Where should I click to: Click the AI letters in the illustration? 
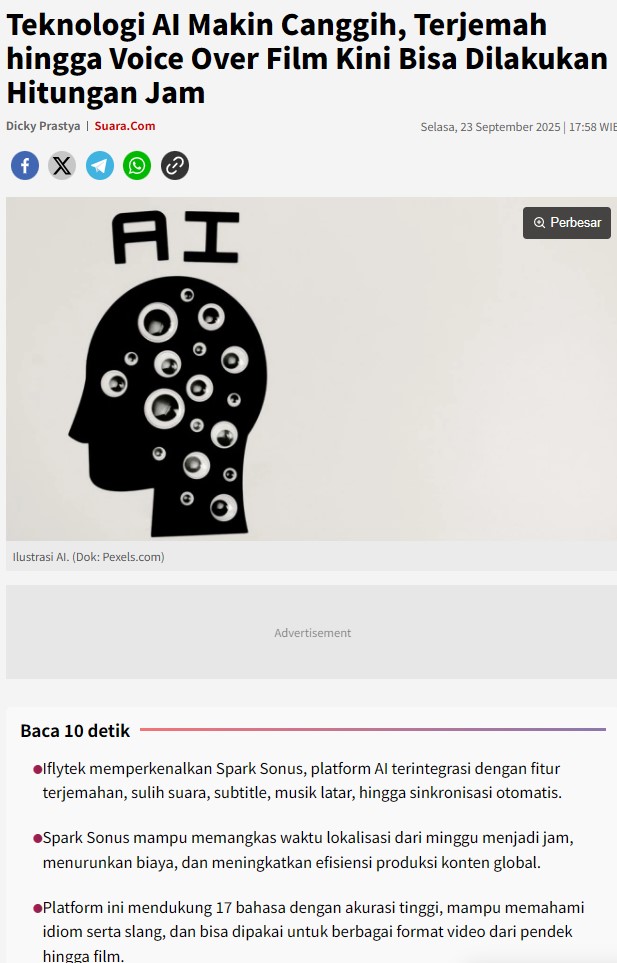coord(176,237)
